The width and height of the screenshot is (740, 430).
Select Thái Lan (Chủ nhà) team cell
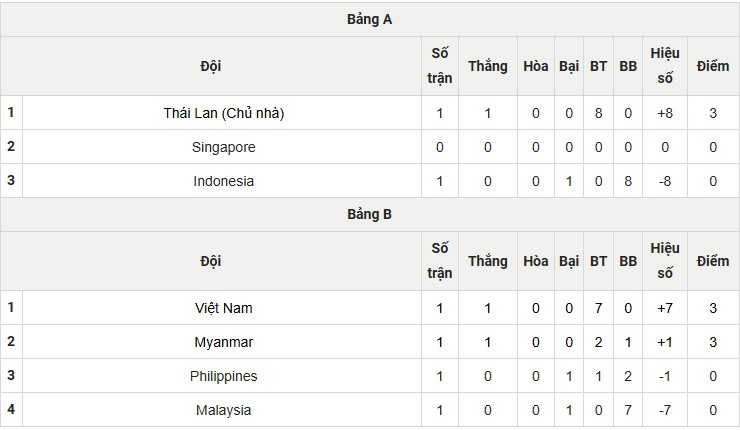click(x=224, y=113)
